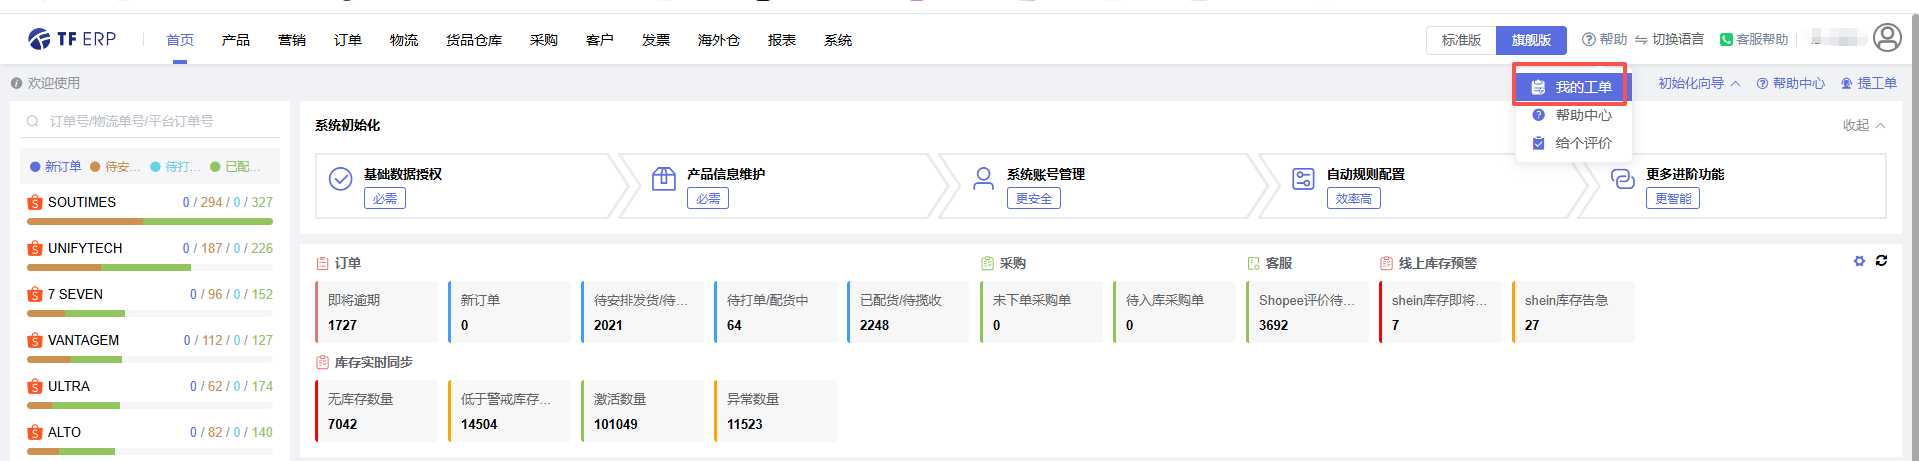The width and height of the screenshot is (1919, 461).
Task: Click the basic data authorization checkmark icon
Action: point(340,179)
